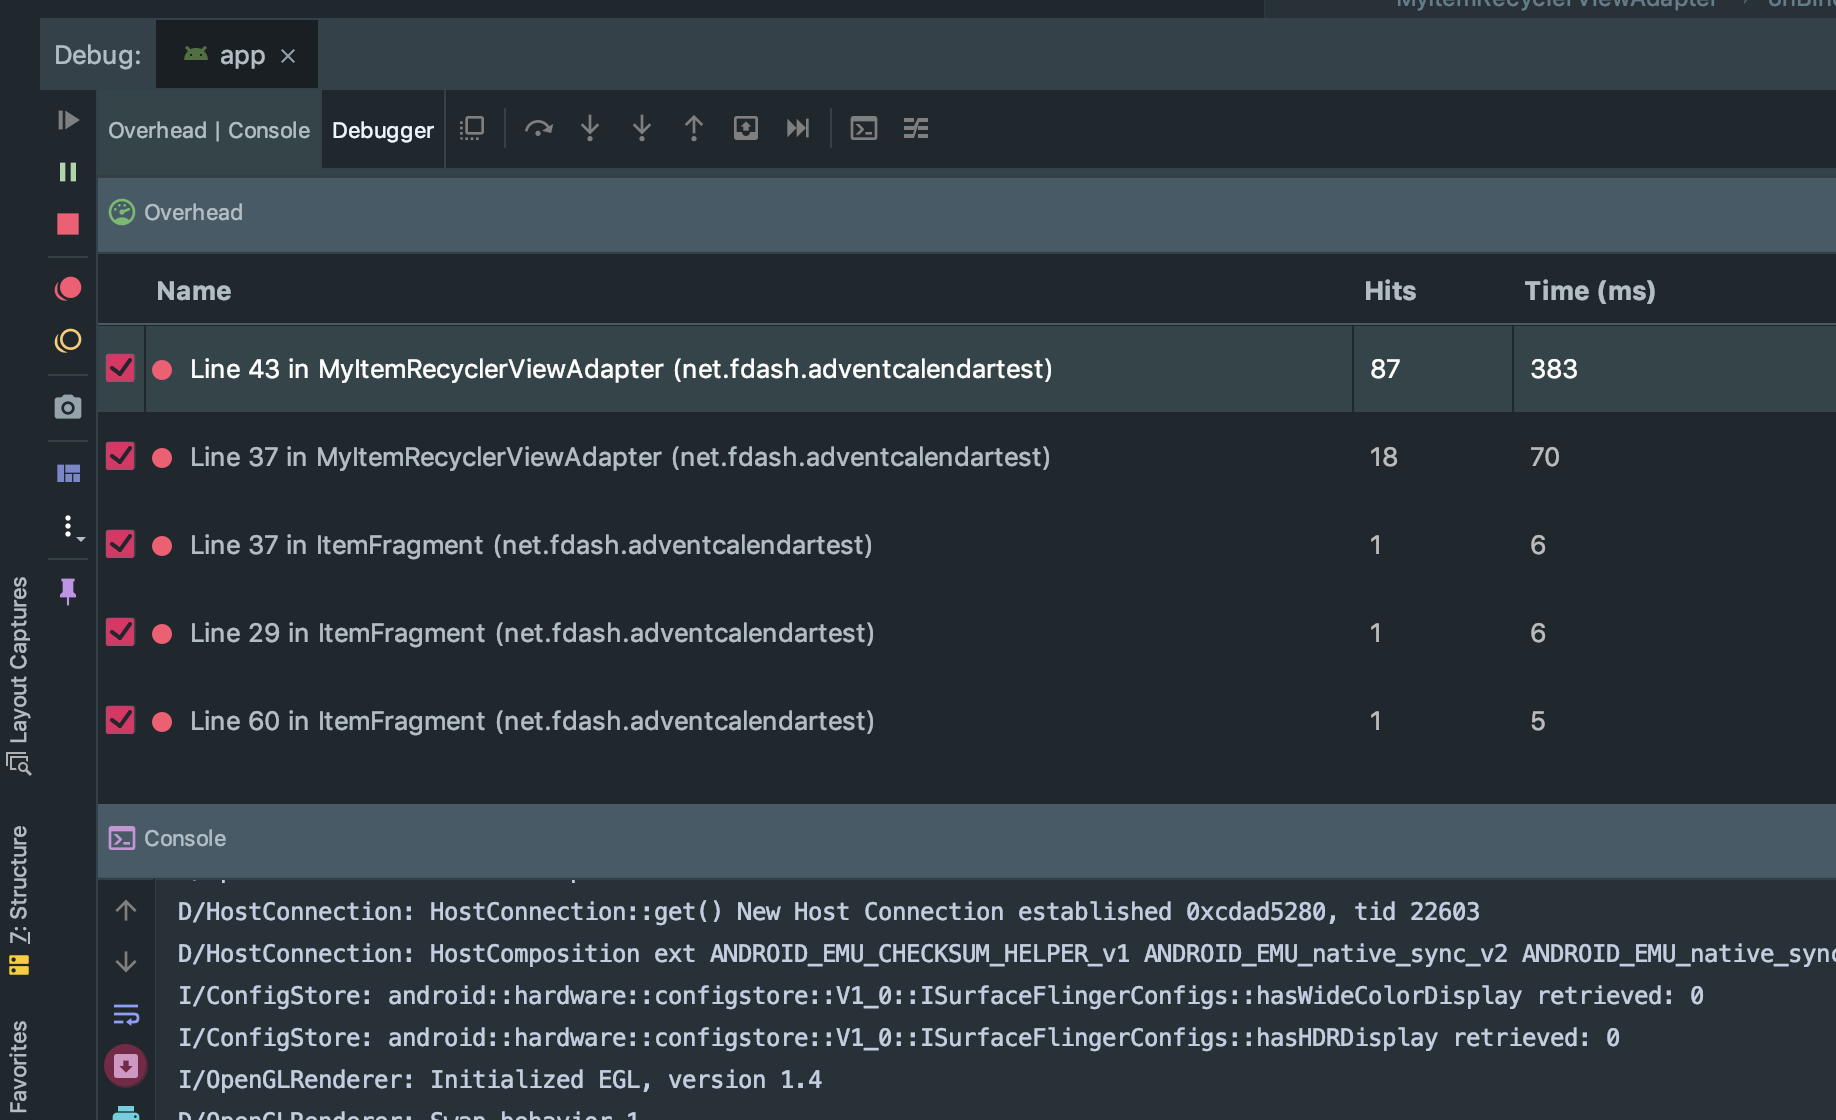
Task: Open more debugger options via dots menu
Action: pyautogui.click(x=68, y=526)
